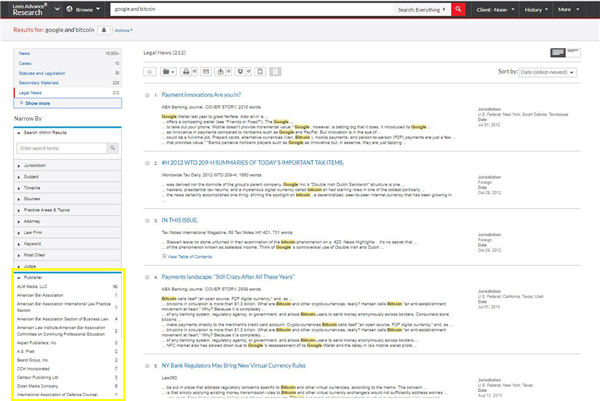Expand the Law Firm filter

point(67,232)
